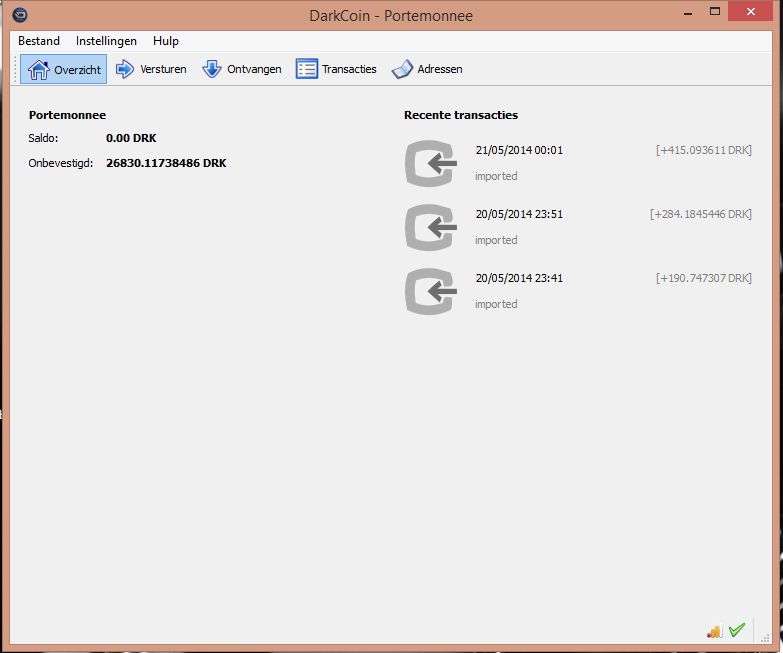Click the Onbevestigd label
The width and height of the screenshot is (783, 653).
tap(60, 163)
